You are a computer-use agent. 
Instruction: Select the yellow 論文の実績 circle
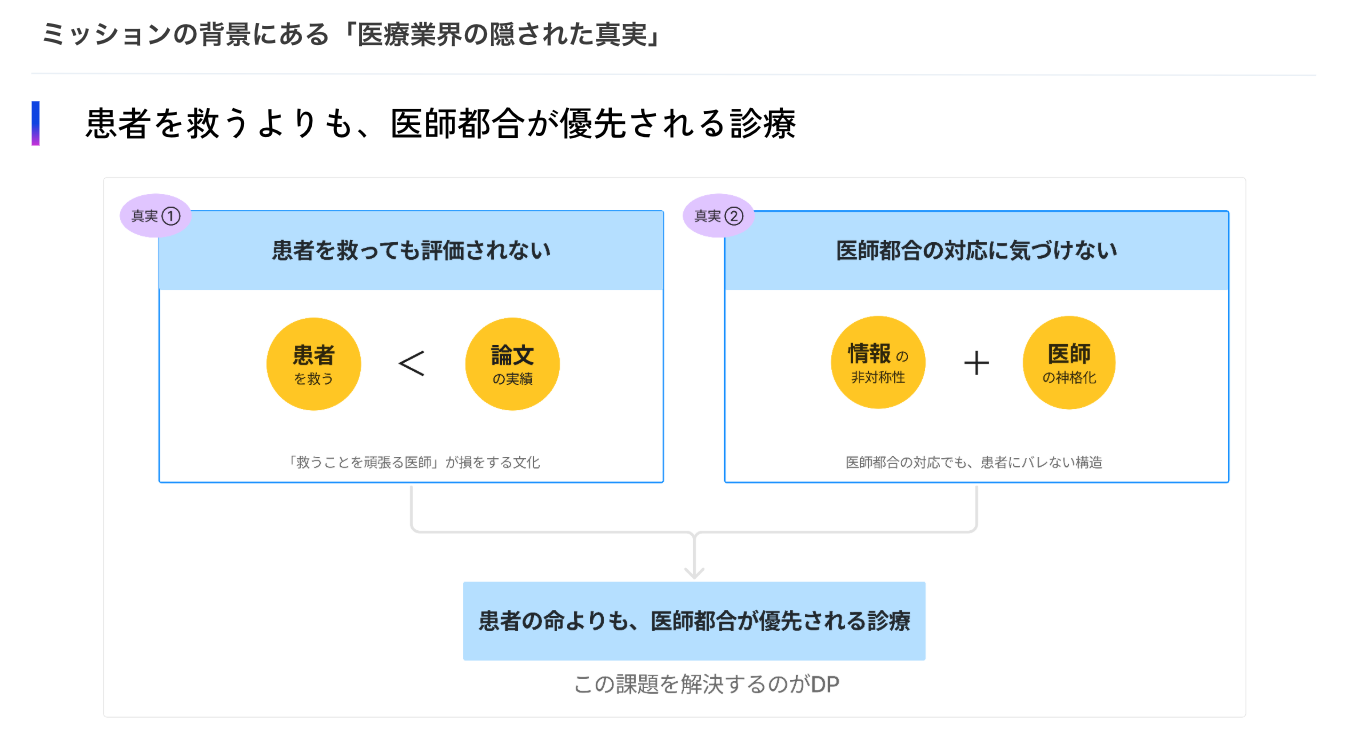pyautogui.click(x=512, y=364)
